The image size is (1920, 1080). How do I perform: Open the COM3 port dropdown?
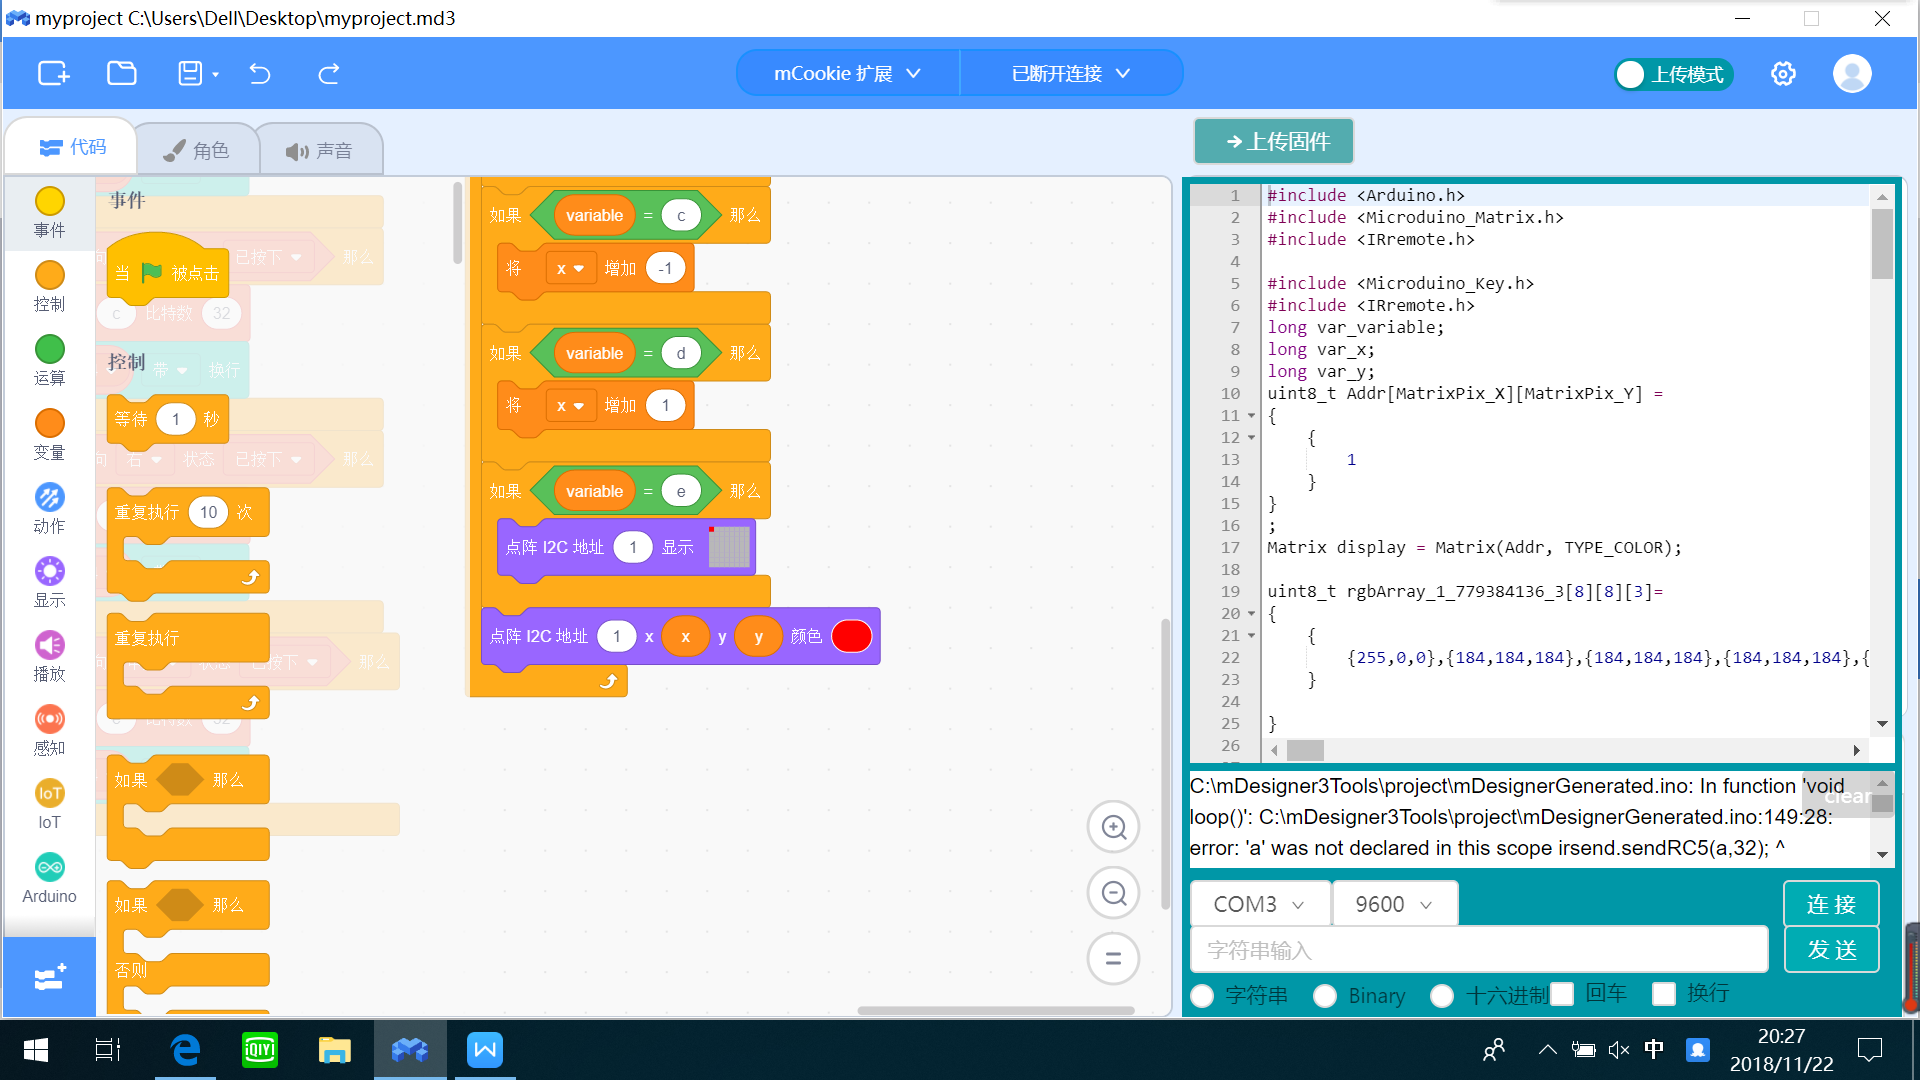[x=1259, y=904]
